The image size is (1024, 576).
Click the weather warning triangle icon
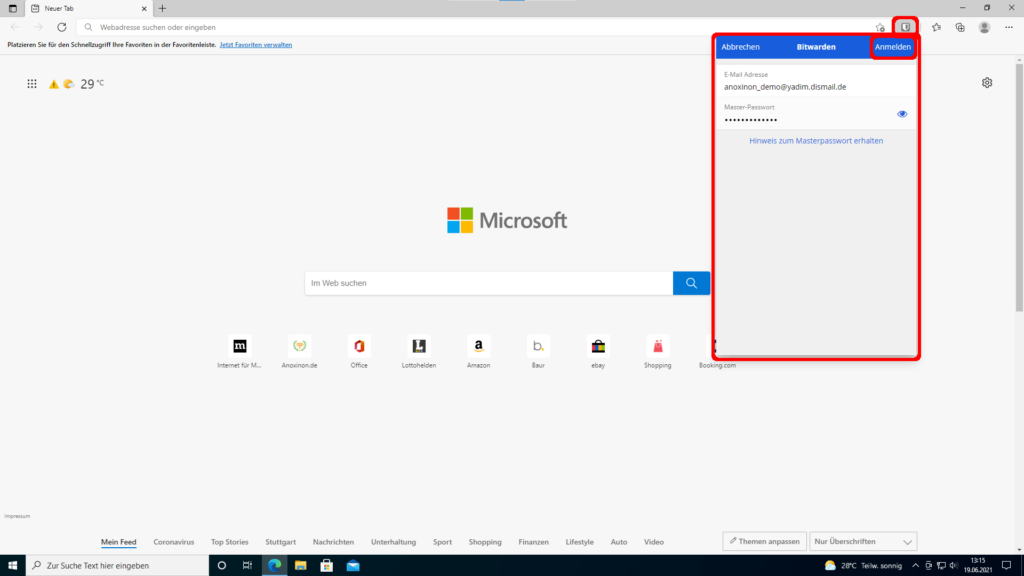(x=54, y=84)
